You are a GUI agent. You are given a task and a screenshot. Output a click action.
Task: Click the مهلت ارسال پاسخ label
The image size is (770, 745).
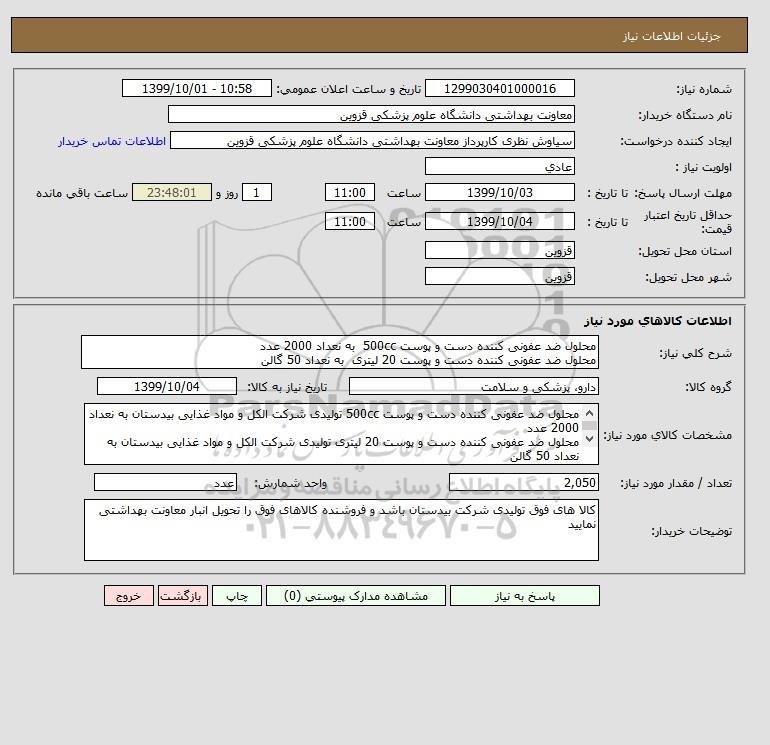(x=684, y=193)
